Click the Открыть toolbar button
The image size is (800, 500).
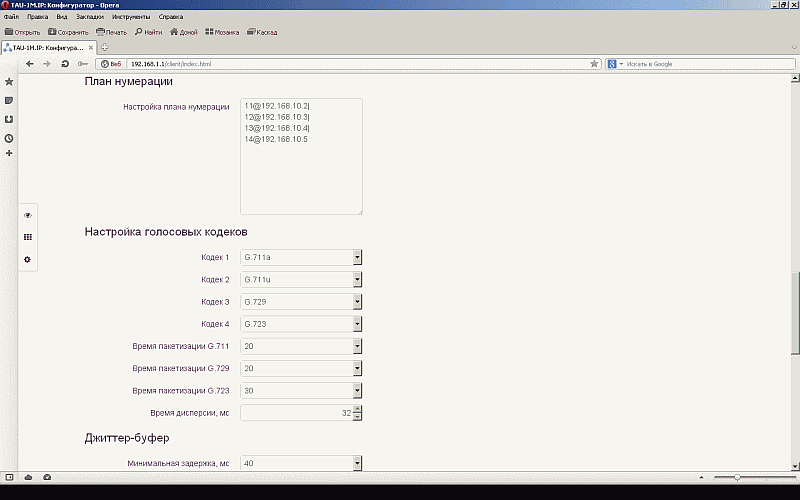pos(22,32)
